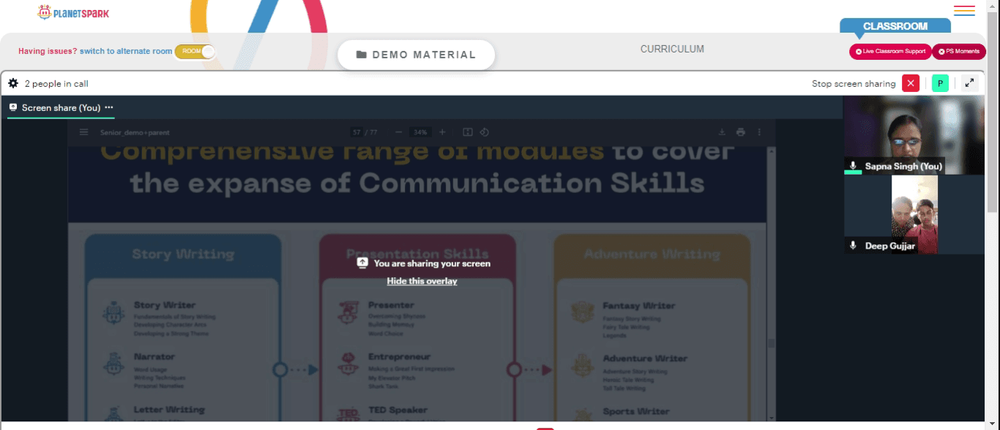Screen dimensions: 1000x430
Task: Click 'Letter Writing' module title
Action: pyautogui.click(x=169, y=410)
